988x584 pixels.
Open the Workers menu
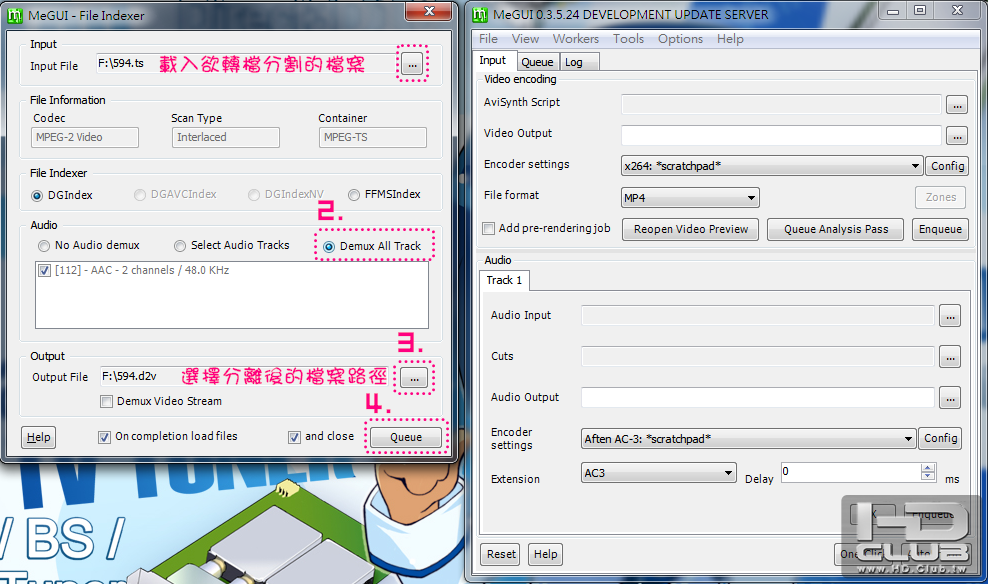[x=576, y=39]
